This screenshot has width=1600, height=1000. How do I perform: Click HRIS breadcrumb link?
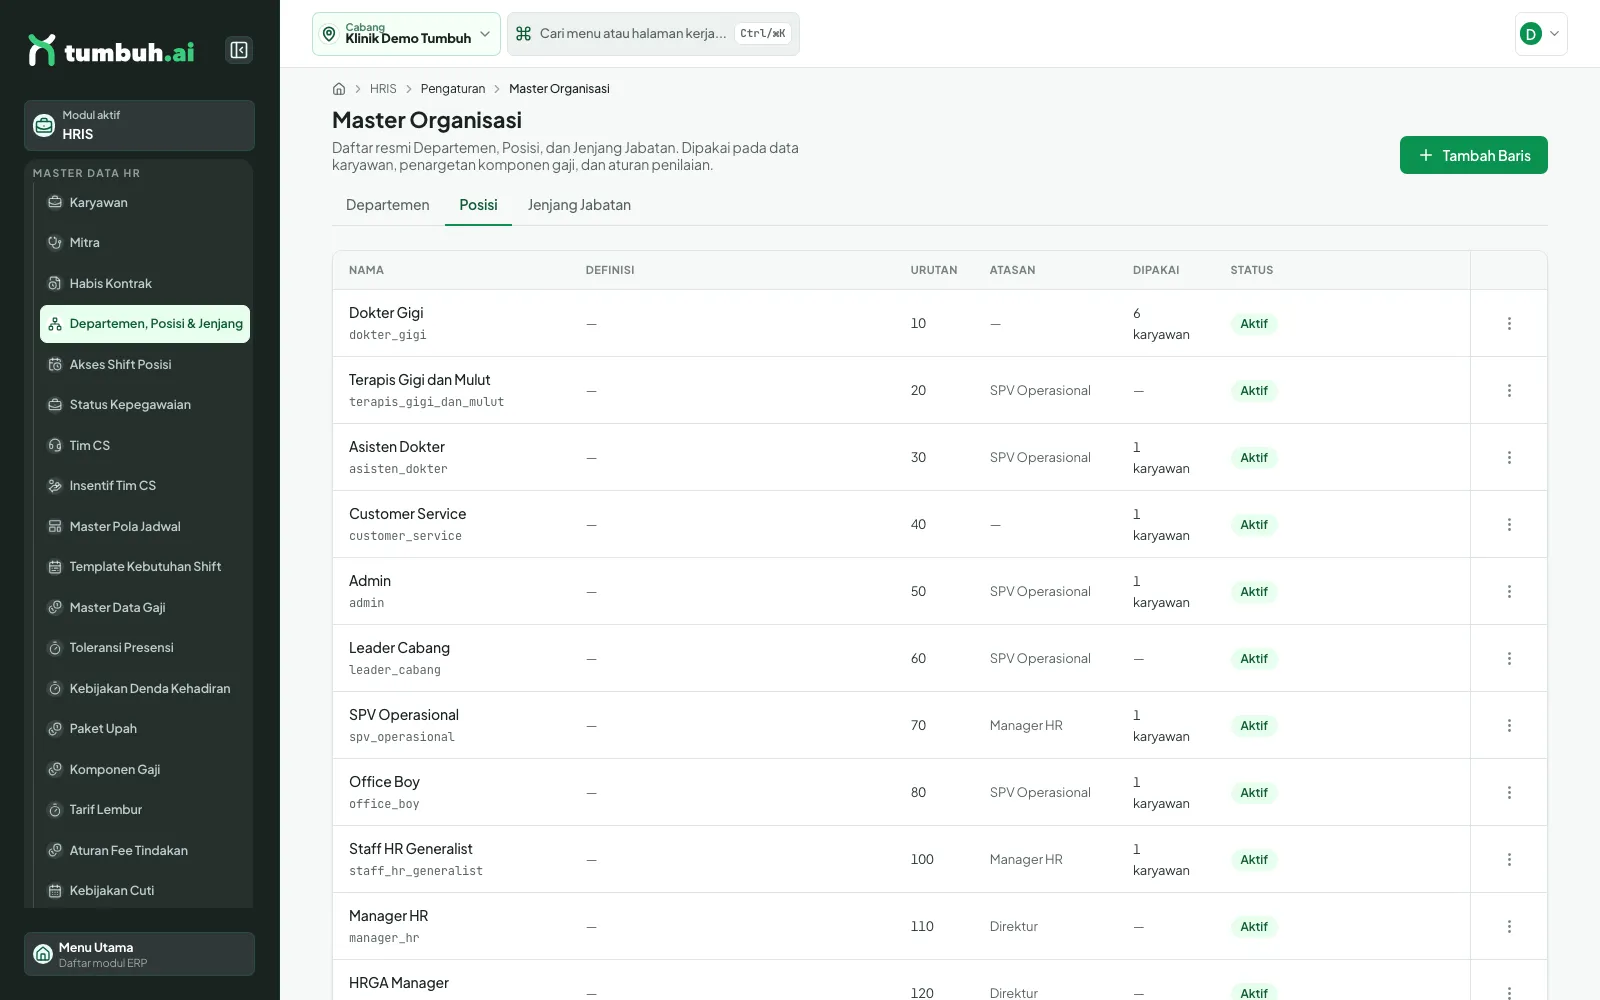383,89
